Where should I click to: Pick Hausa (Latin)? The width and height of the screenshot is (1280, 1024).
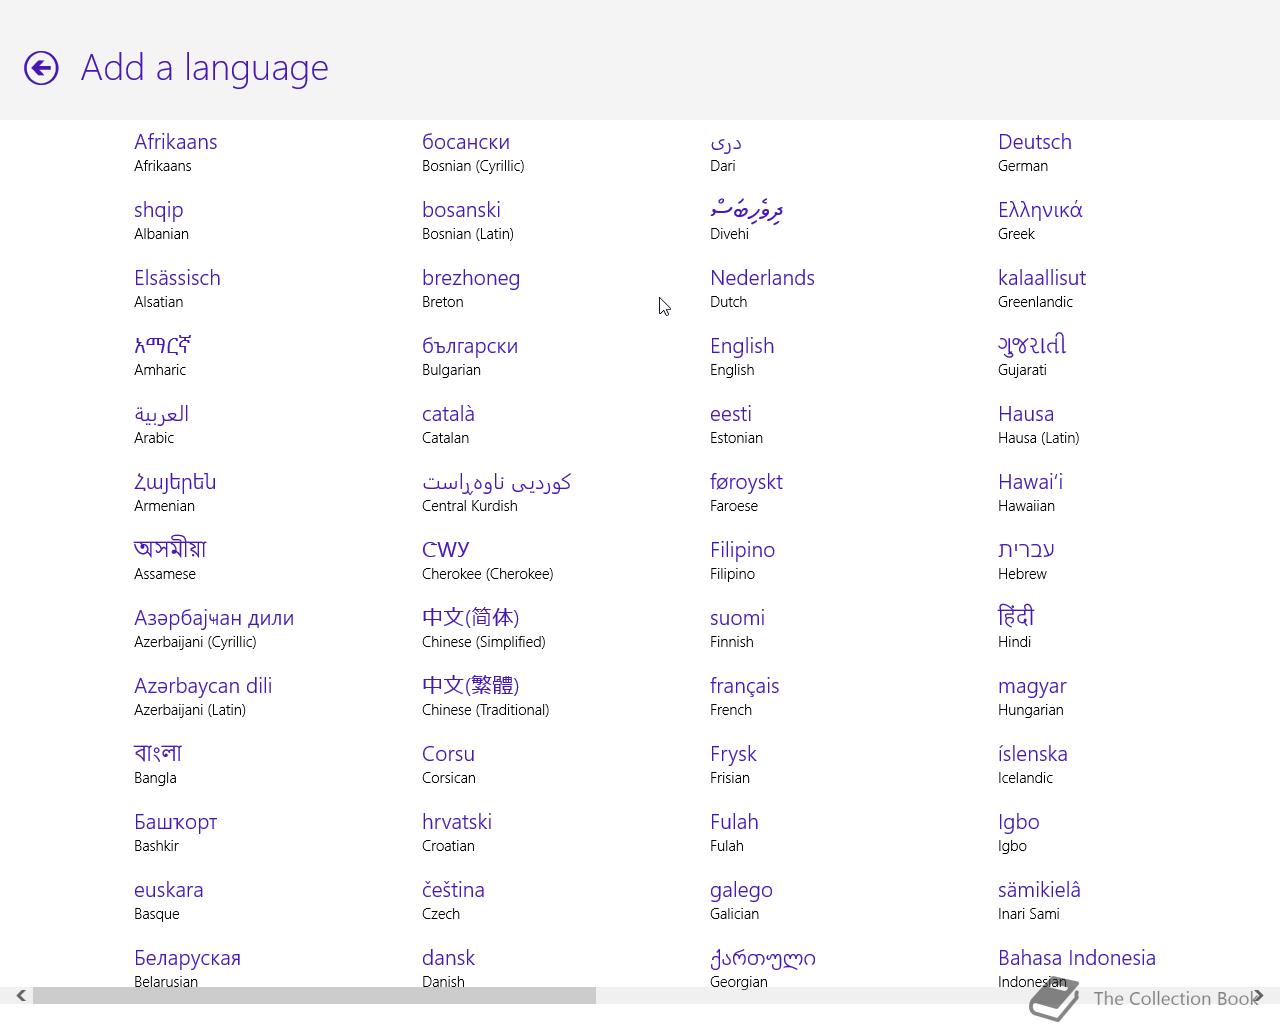click(1038, 425)
